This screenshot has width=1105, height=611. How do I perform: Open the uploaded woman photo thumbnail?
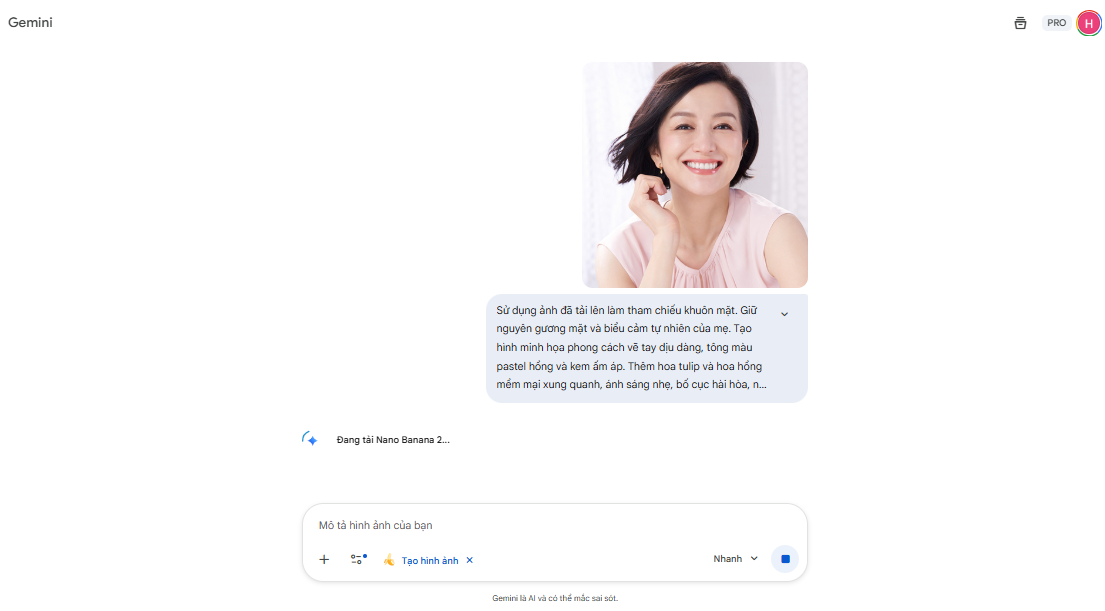pyautogui.click(x=695, y=175)
